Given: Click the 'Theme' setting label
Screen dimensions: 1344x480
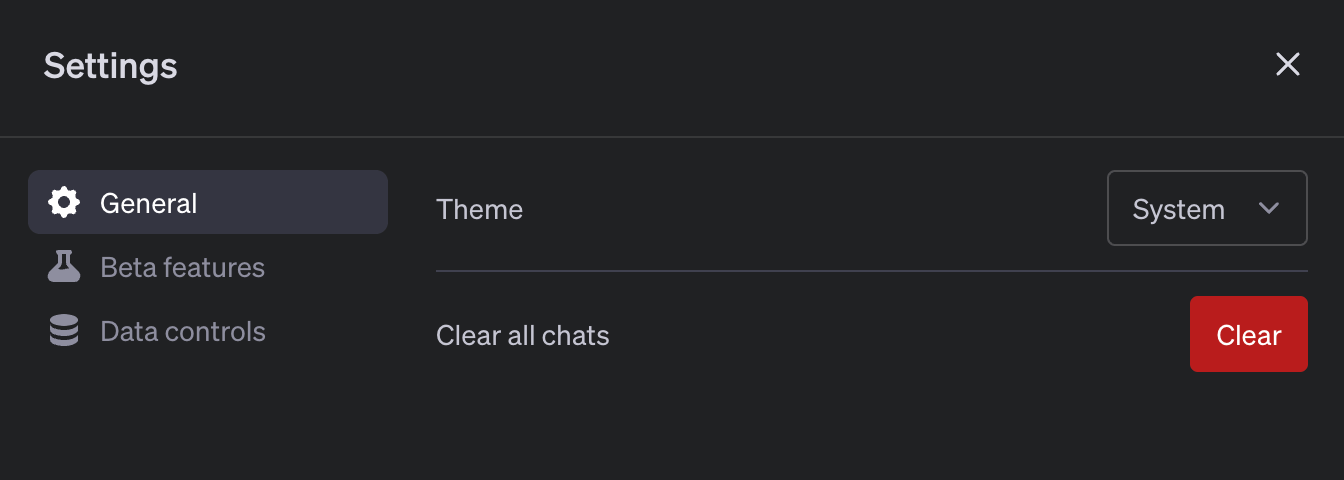Looking at the screenshot, I should [479, 210].
